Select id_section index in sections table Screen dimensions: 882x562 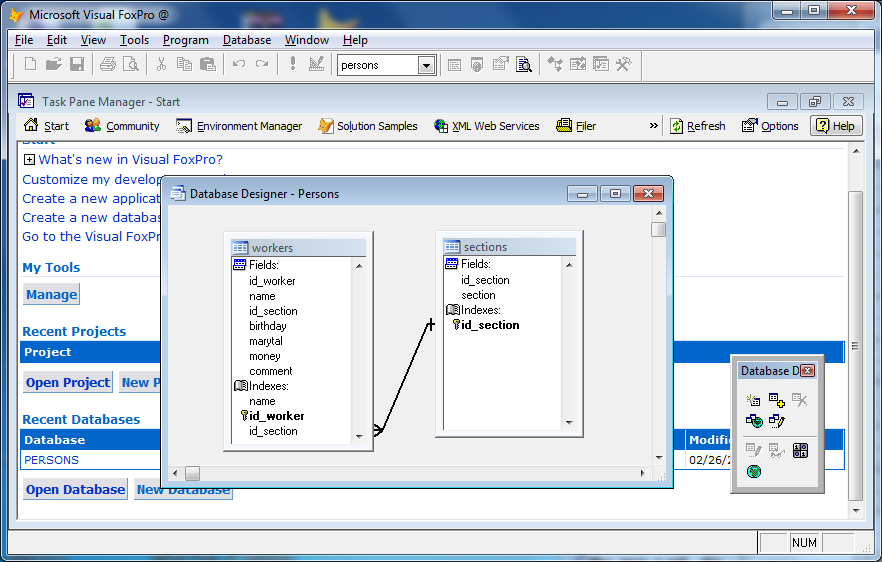(x=490, y=325)
